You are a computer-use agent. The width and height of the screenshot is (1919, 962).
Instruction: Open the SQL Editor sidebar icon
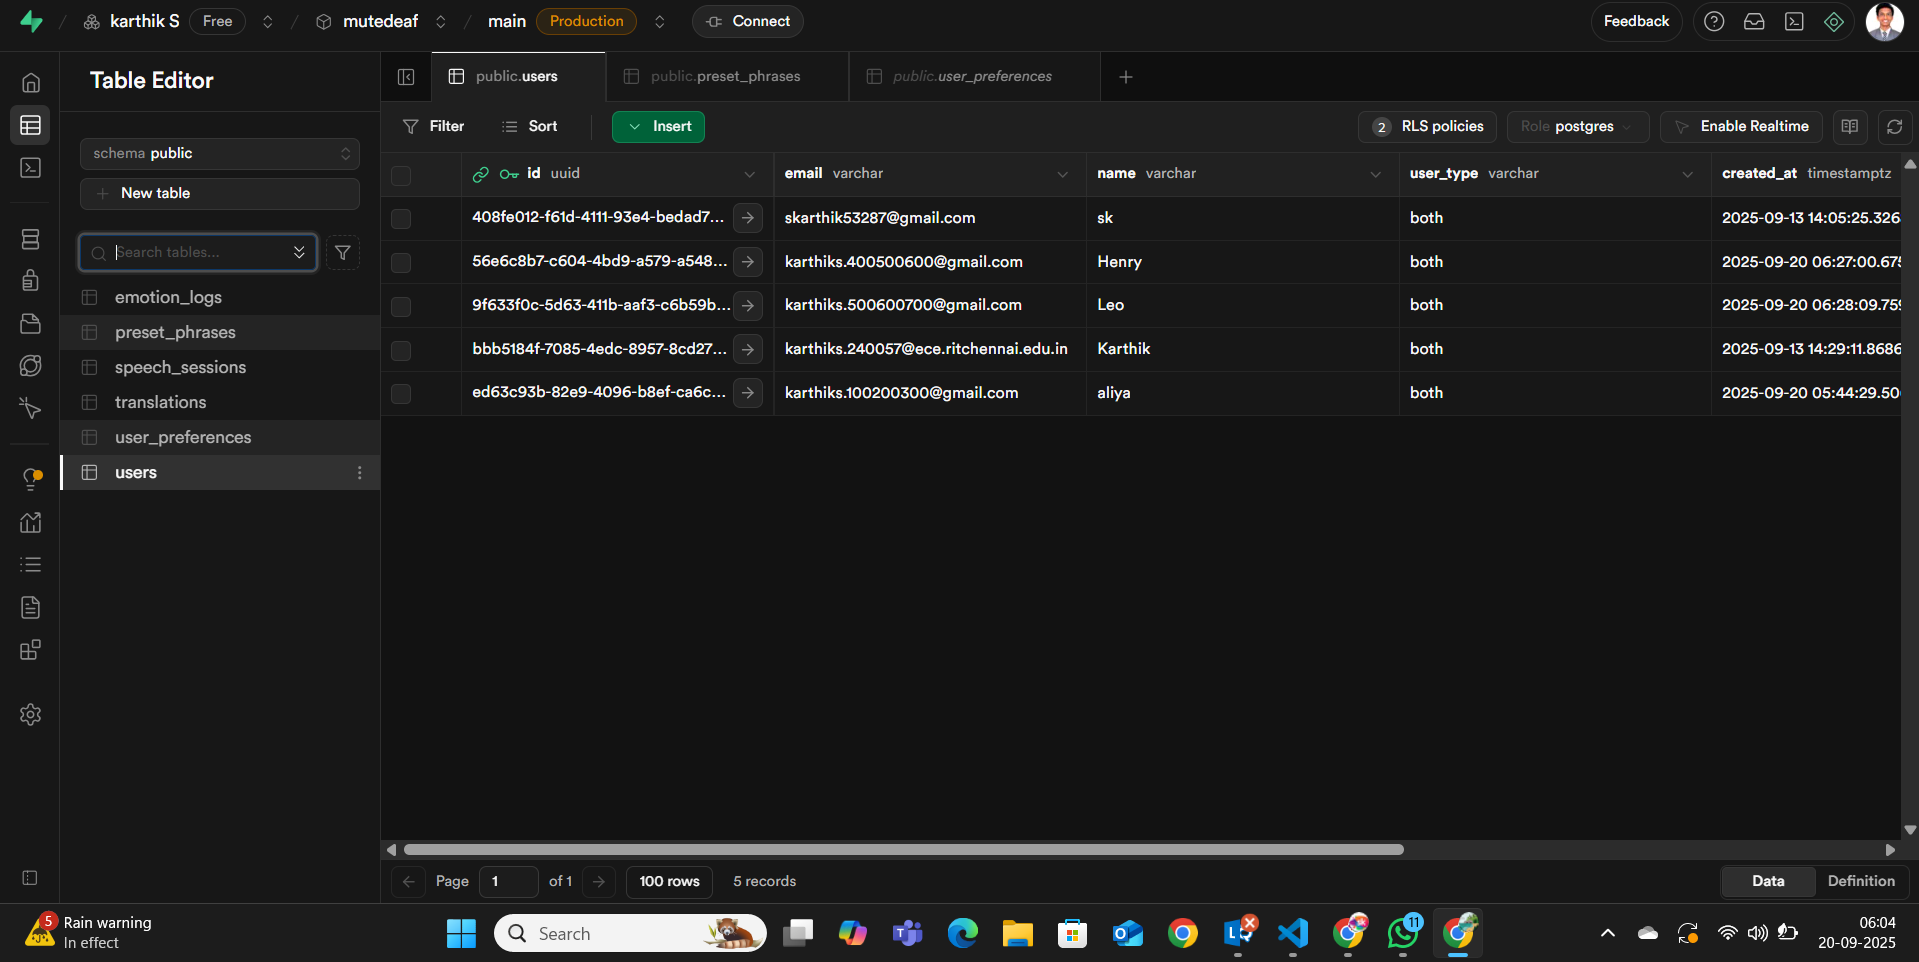pyautogui.click(x=31, y=167)
